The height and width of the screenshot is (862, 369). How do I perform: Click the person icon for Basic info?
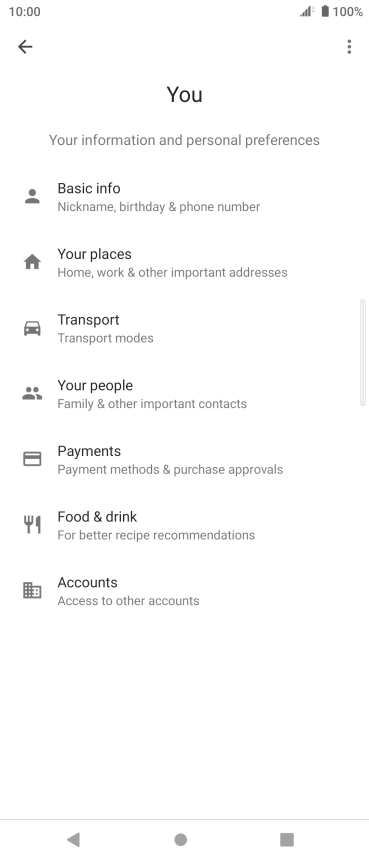[32, 197]
